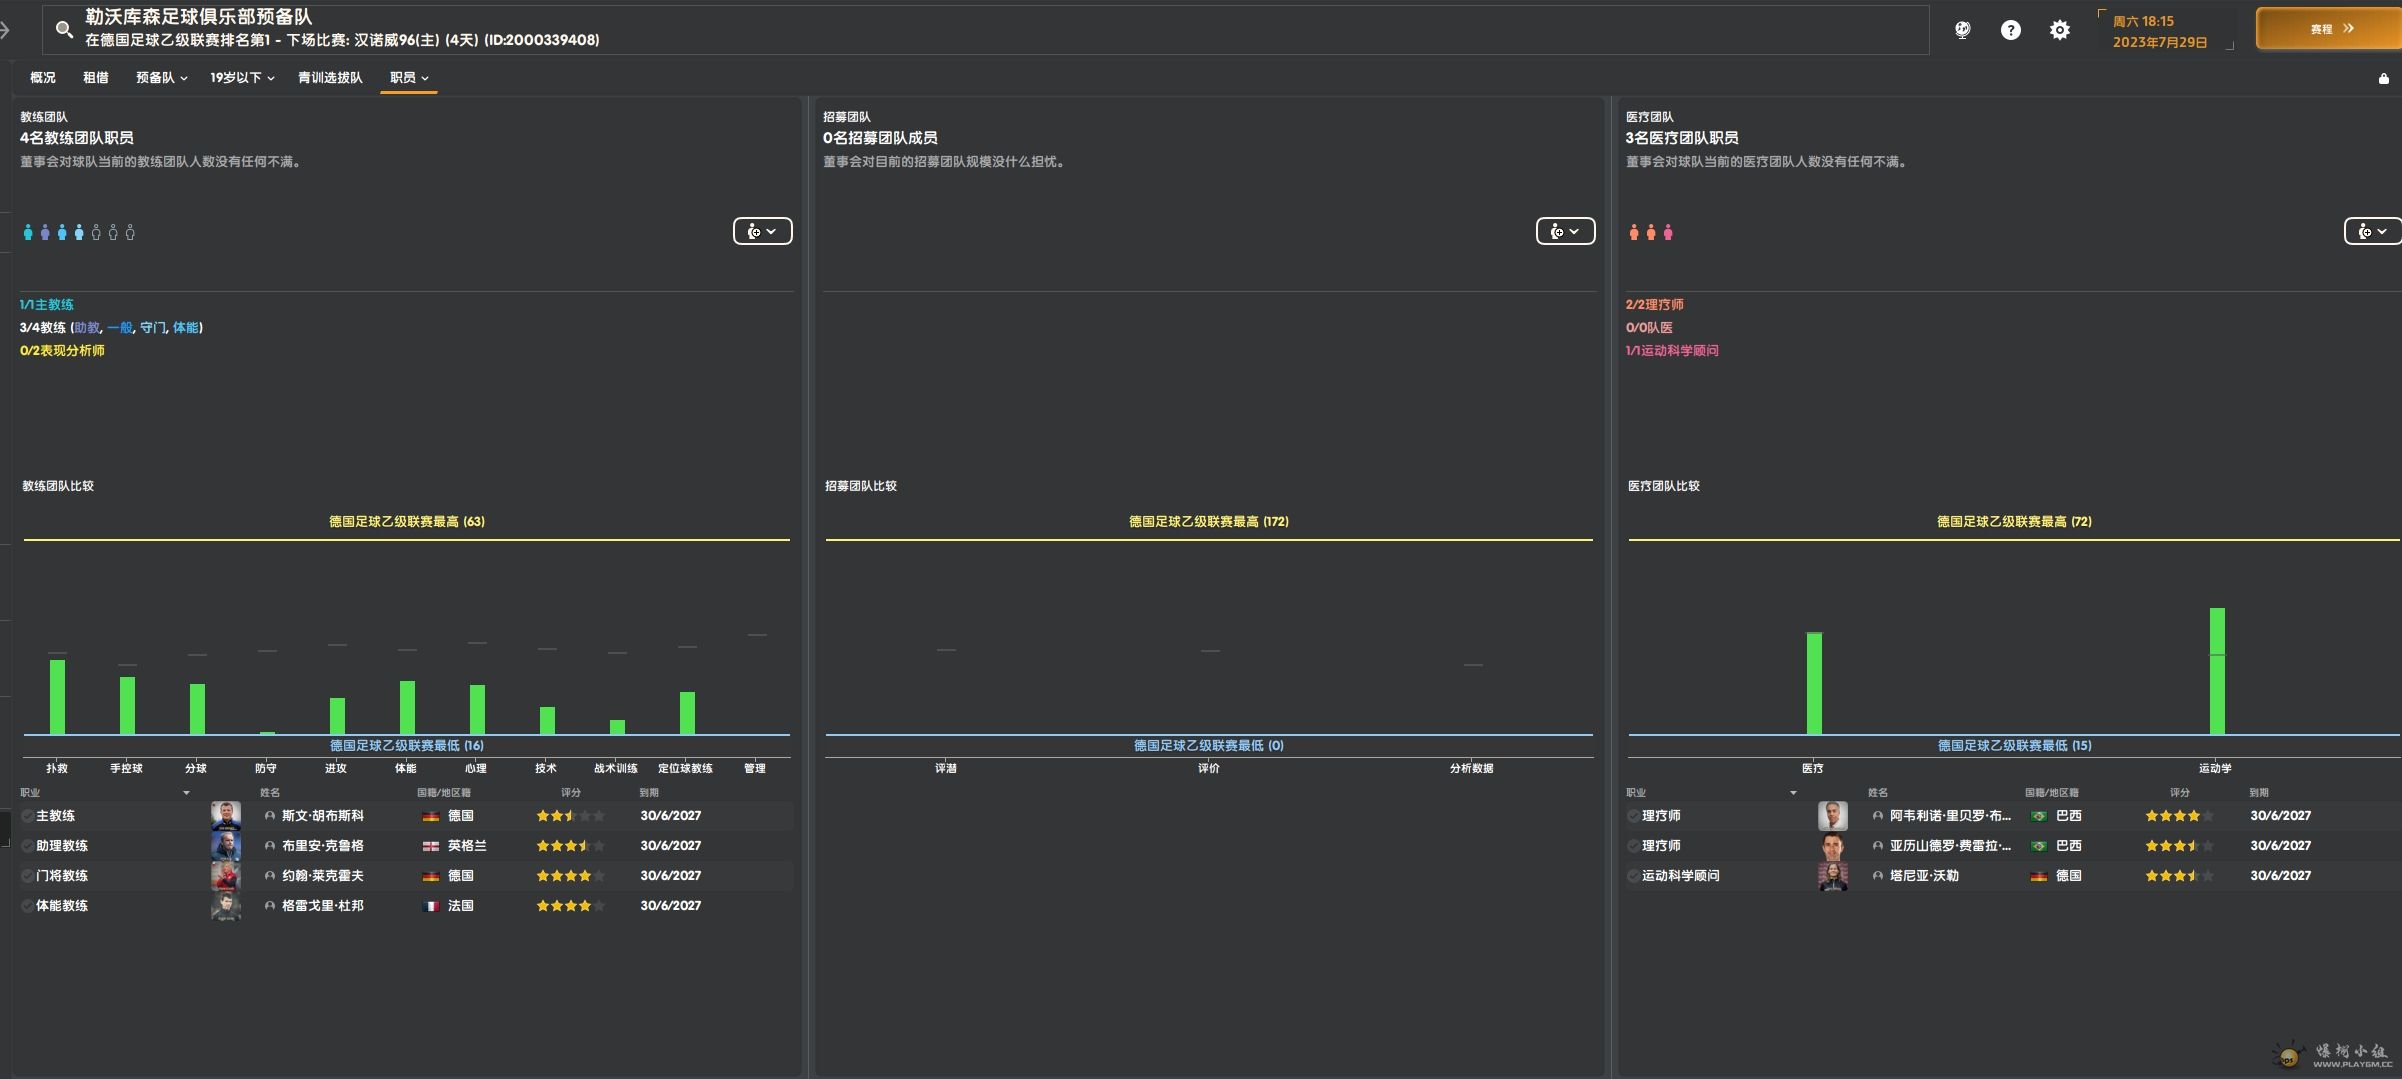Click star rating of 门将教练 row
2402x1079 pixels.
point(570,876)
